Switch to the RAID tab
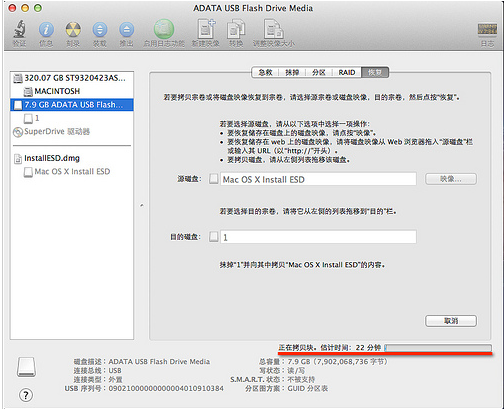The height and width of the screenshot is (409, 504). [x=347, y=72]
